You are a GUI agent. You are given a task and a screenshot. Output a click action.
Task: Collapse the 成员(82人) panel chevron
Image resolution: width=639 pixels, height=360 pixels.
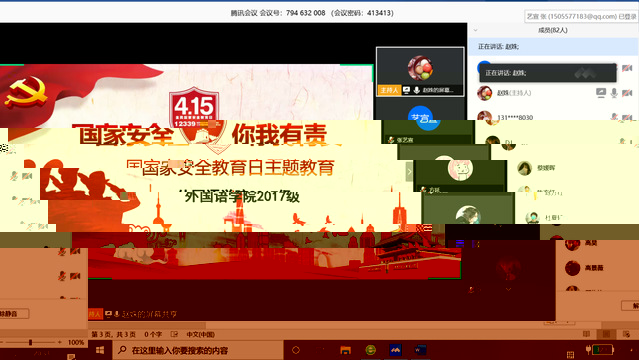[475, 30]
